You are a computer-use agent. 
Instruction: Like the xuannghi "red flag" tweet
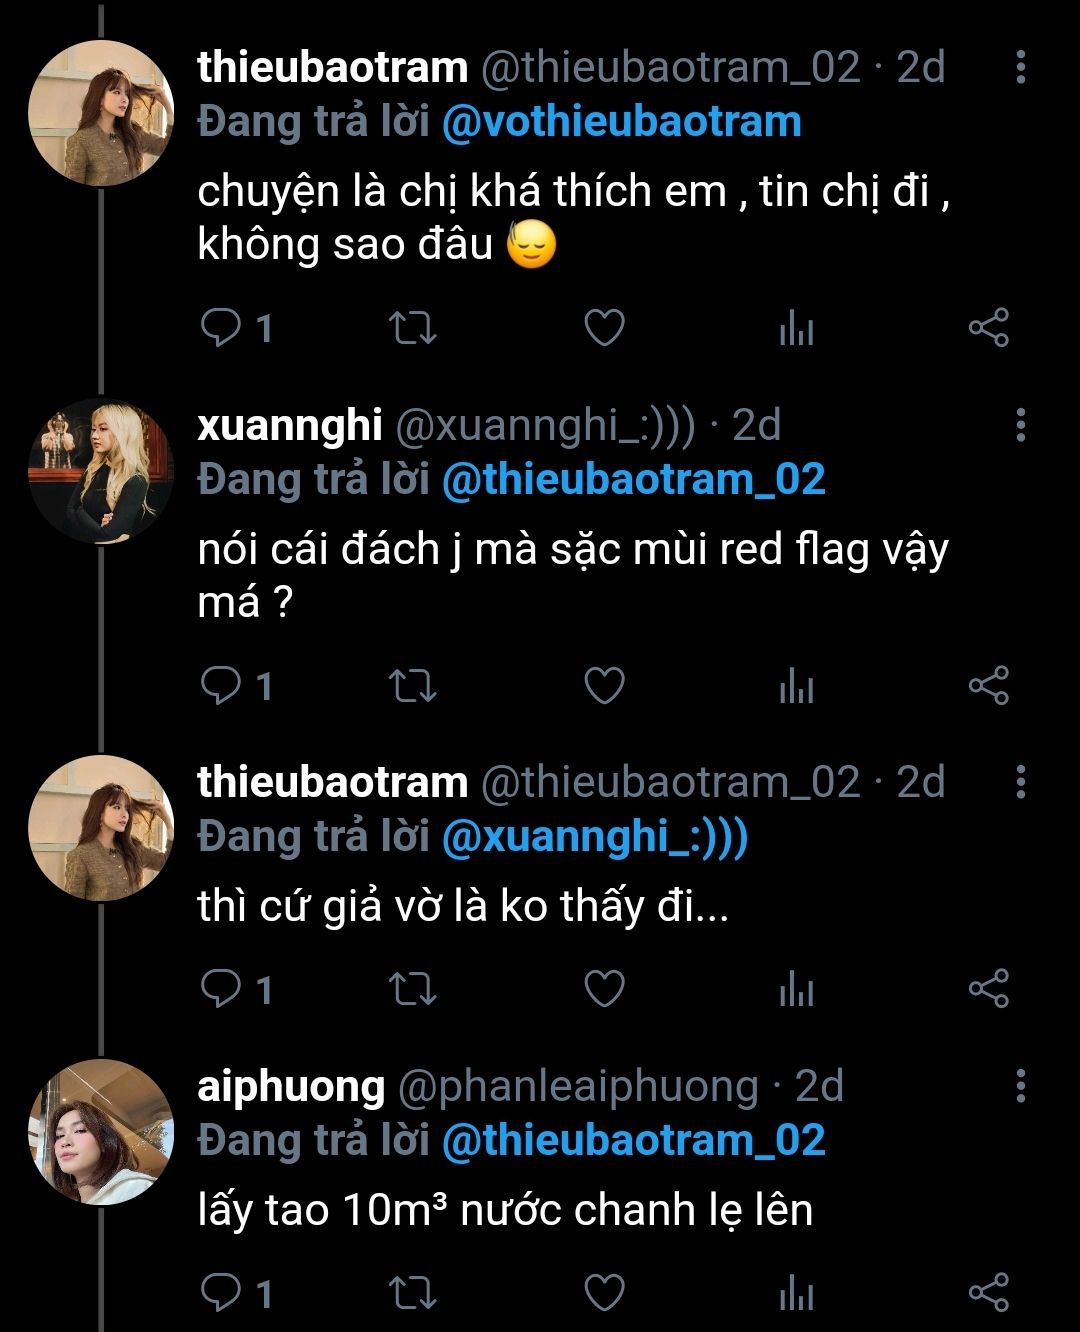[x=604, y=686]
